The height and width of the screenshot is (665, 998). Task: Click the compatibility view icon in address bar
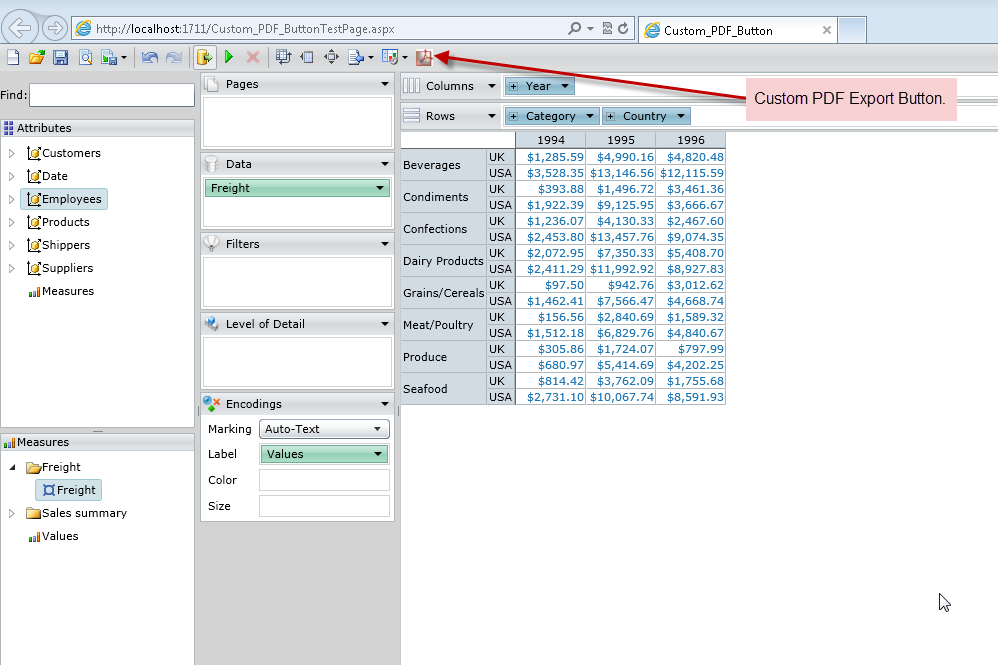[607, 29]
